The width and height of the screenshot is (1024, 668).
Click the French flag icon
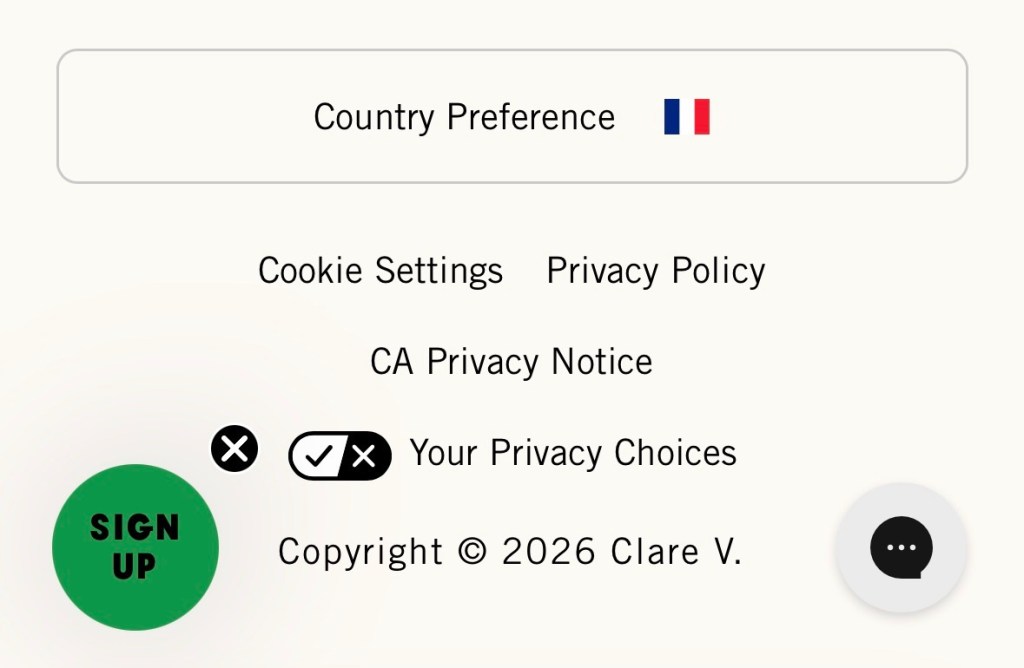(686, 116)
